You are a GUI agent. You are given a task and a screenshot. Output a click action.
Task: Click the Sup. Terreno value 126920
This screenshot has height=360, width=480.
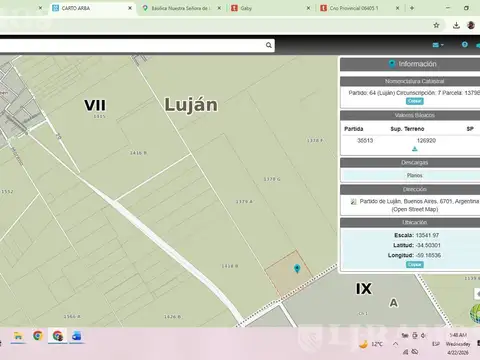[x=426, y=141]
